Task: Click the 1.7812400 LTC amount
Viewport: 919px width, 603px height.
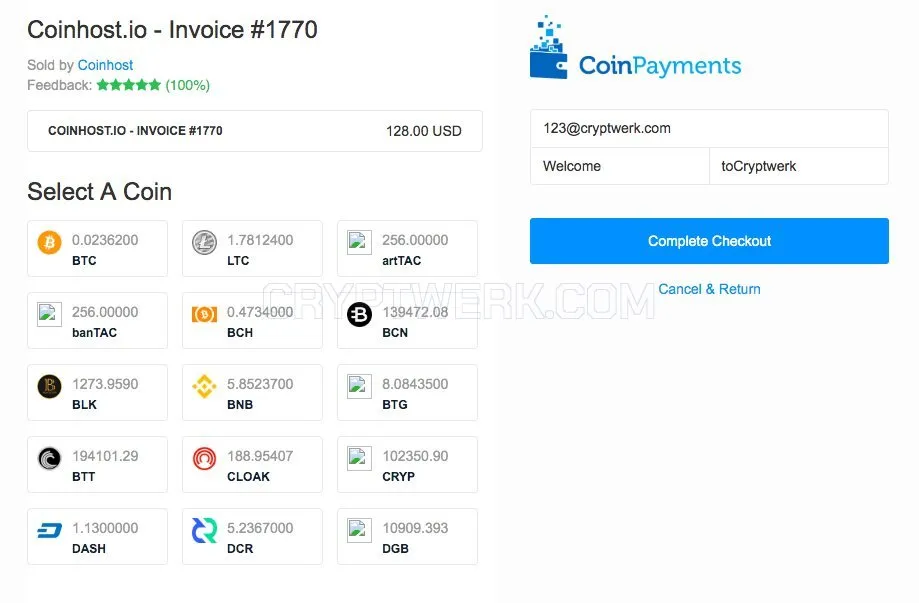Action: [260, 240]
